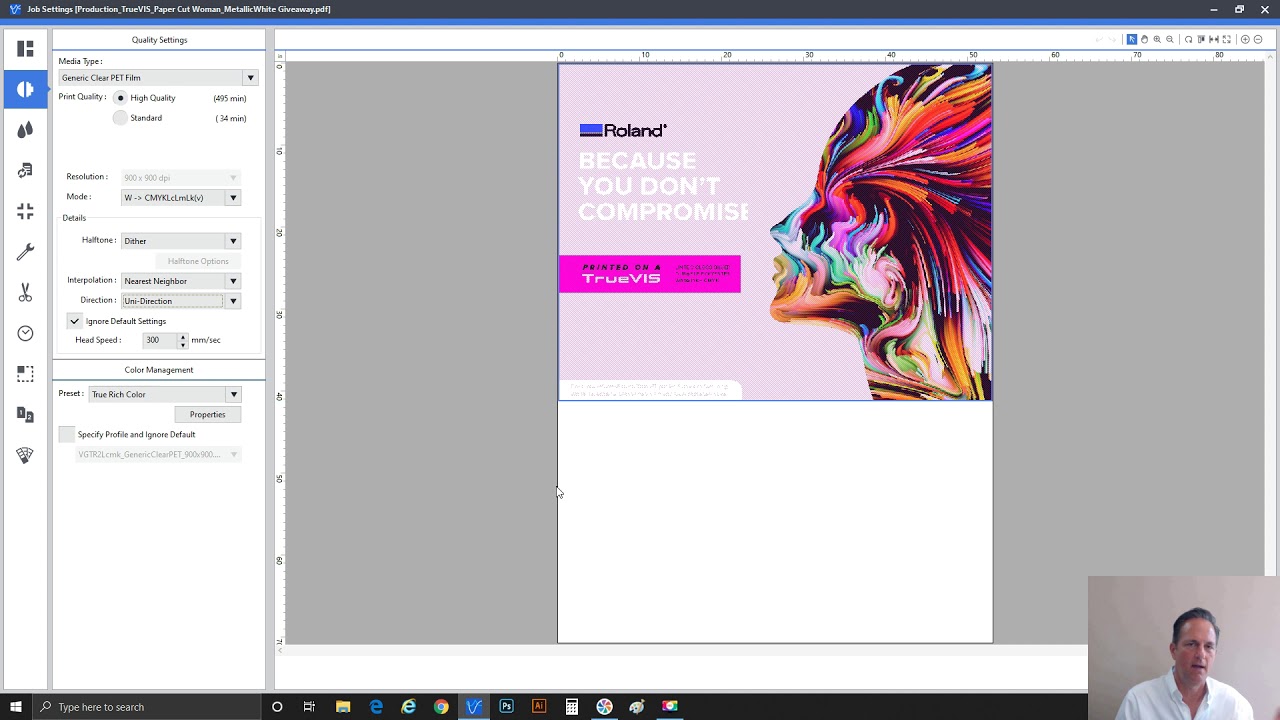The image size is (1280, 720).
Task: Open Cortana circle on the taskbar
Action: click(277, 707)
